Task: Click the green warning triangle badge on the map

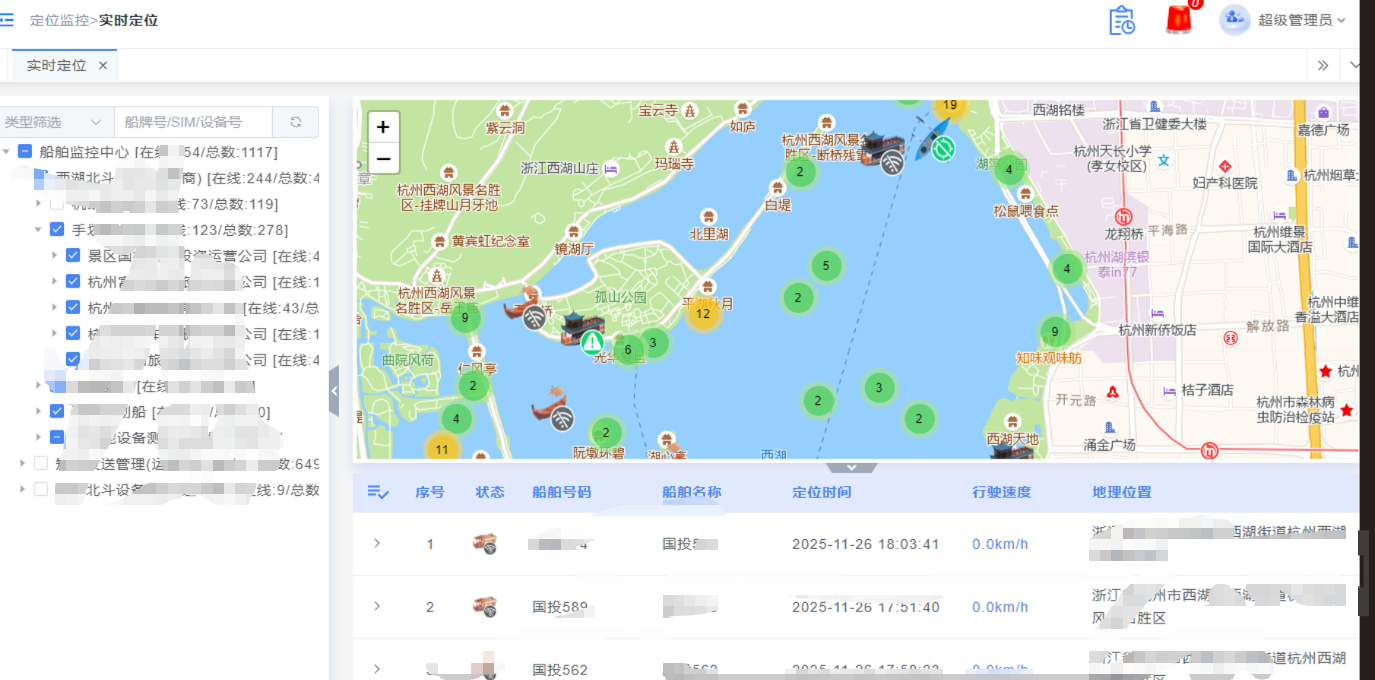Action: [592, 343]
